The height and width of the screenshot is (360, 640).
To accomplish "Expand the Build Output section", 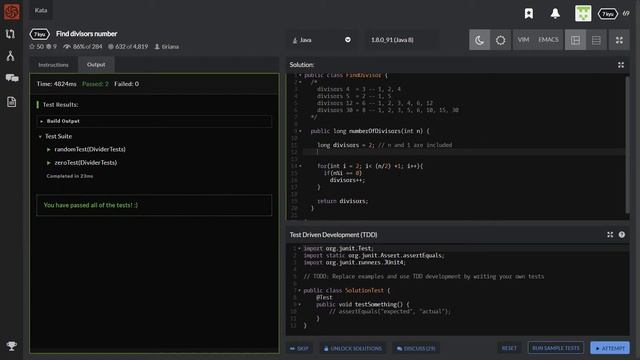I will tap(154, 121).
